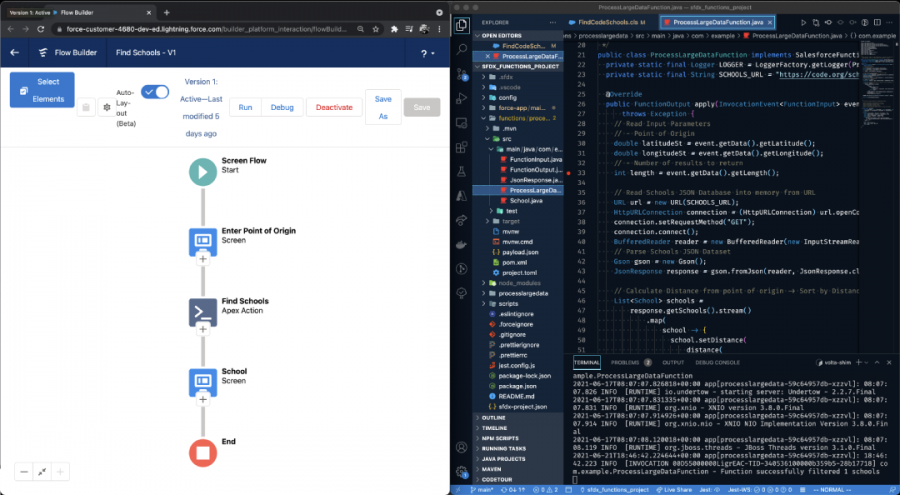The width and height of the screenshot is (900, 495).
Task: Open Flow Builder help question mark menu
Action: pos(428,53)
